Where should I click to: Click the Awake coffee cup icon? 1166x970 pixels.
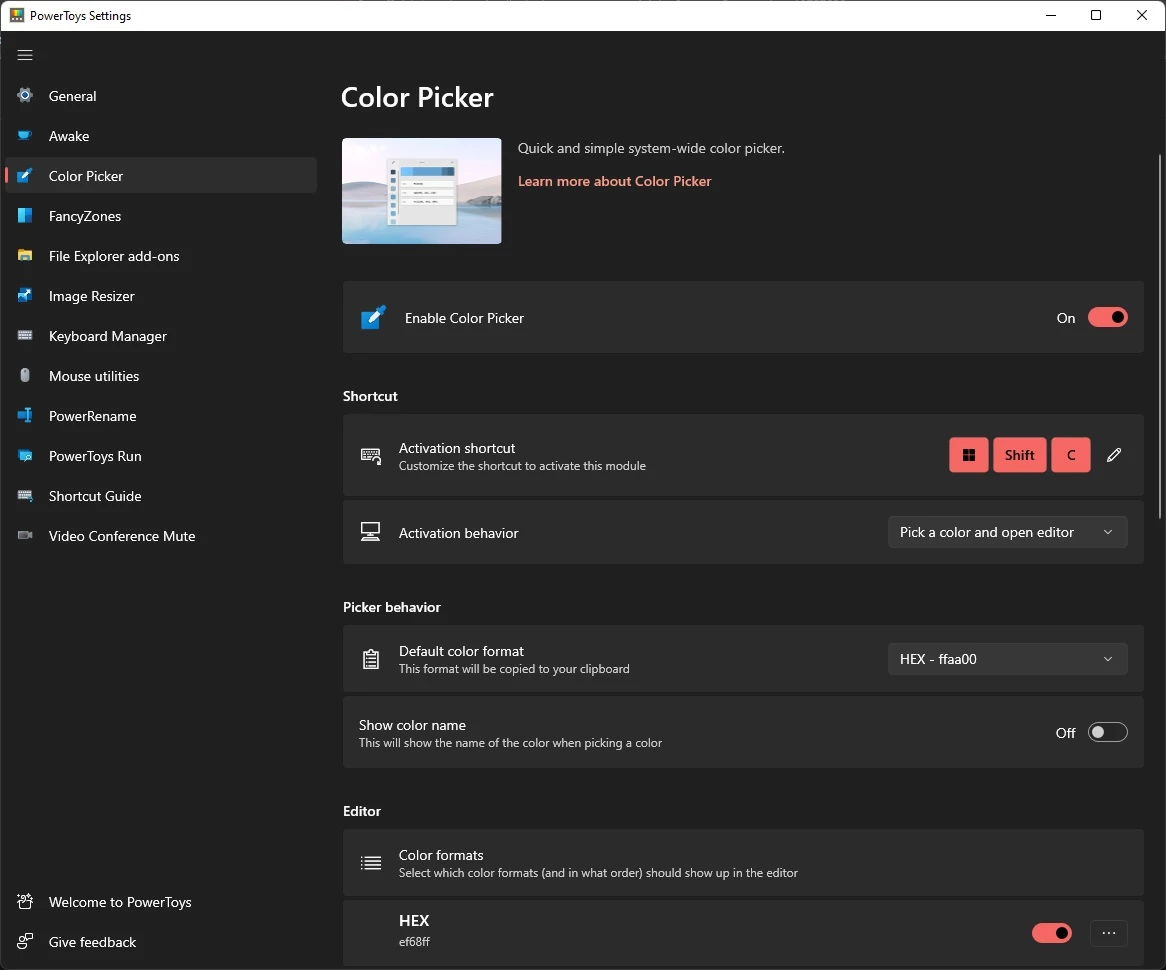pyautogui.click(x=25, y=135)
